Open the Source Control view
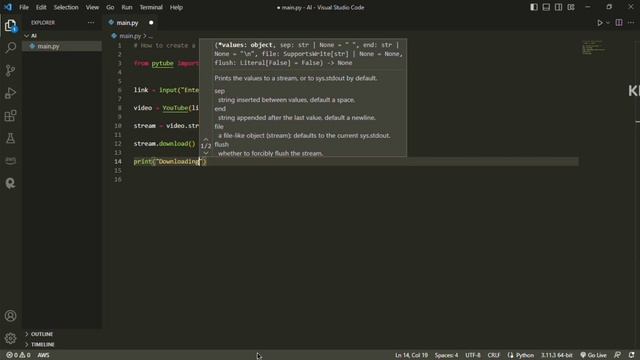 (x=11, y=71)
